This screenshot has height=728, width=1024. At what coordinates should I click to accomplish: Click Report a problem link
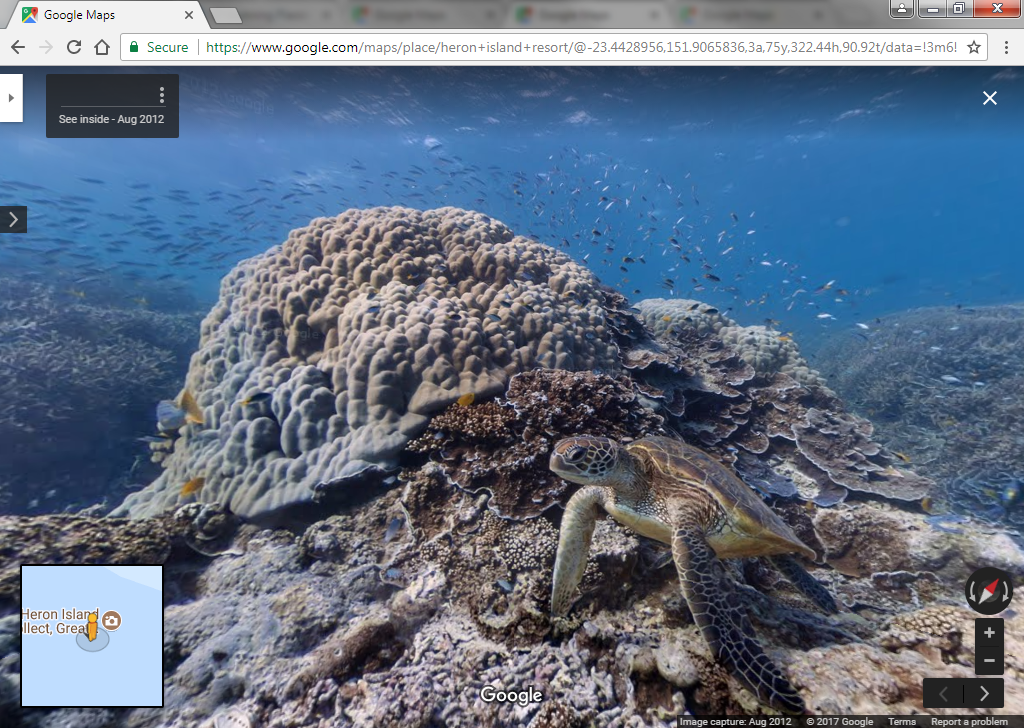pos(969,722)
